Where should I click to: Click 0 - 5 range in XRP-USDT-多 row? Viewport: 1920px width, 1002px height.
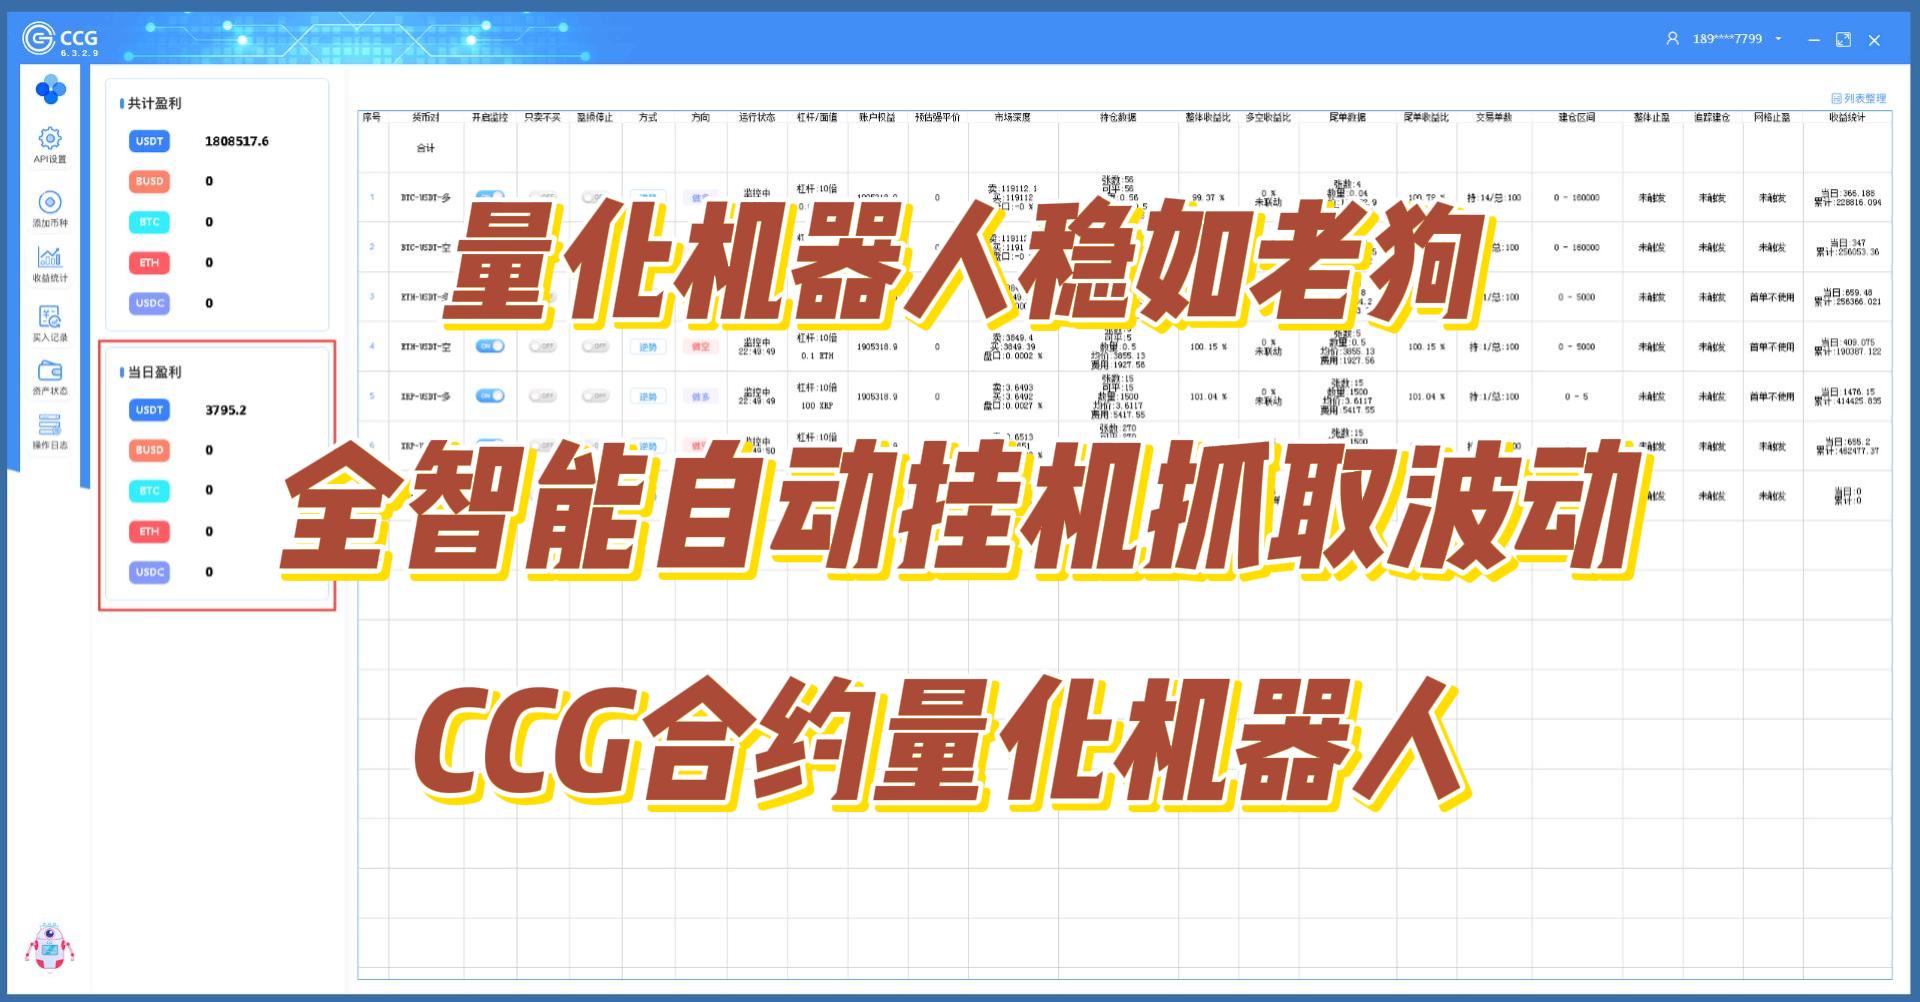click(x=1576, y=397)
